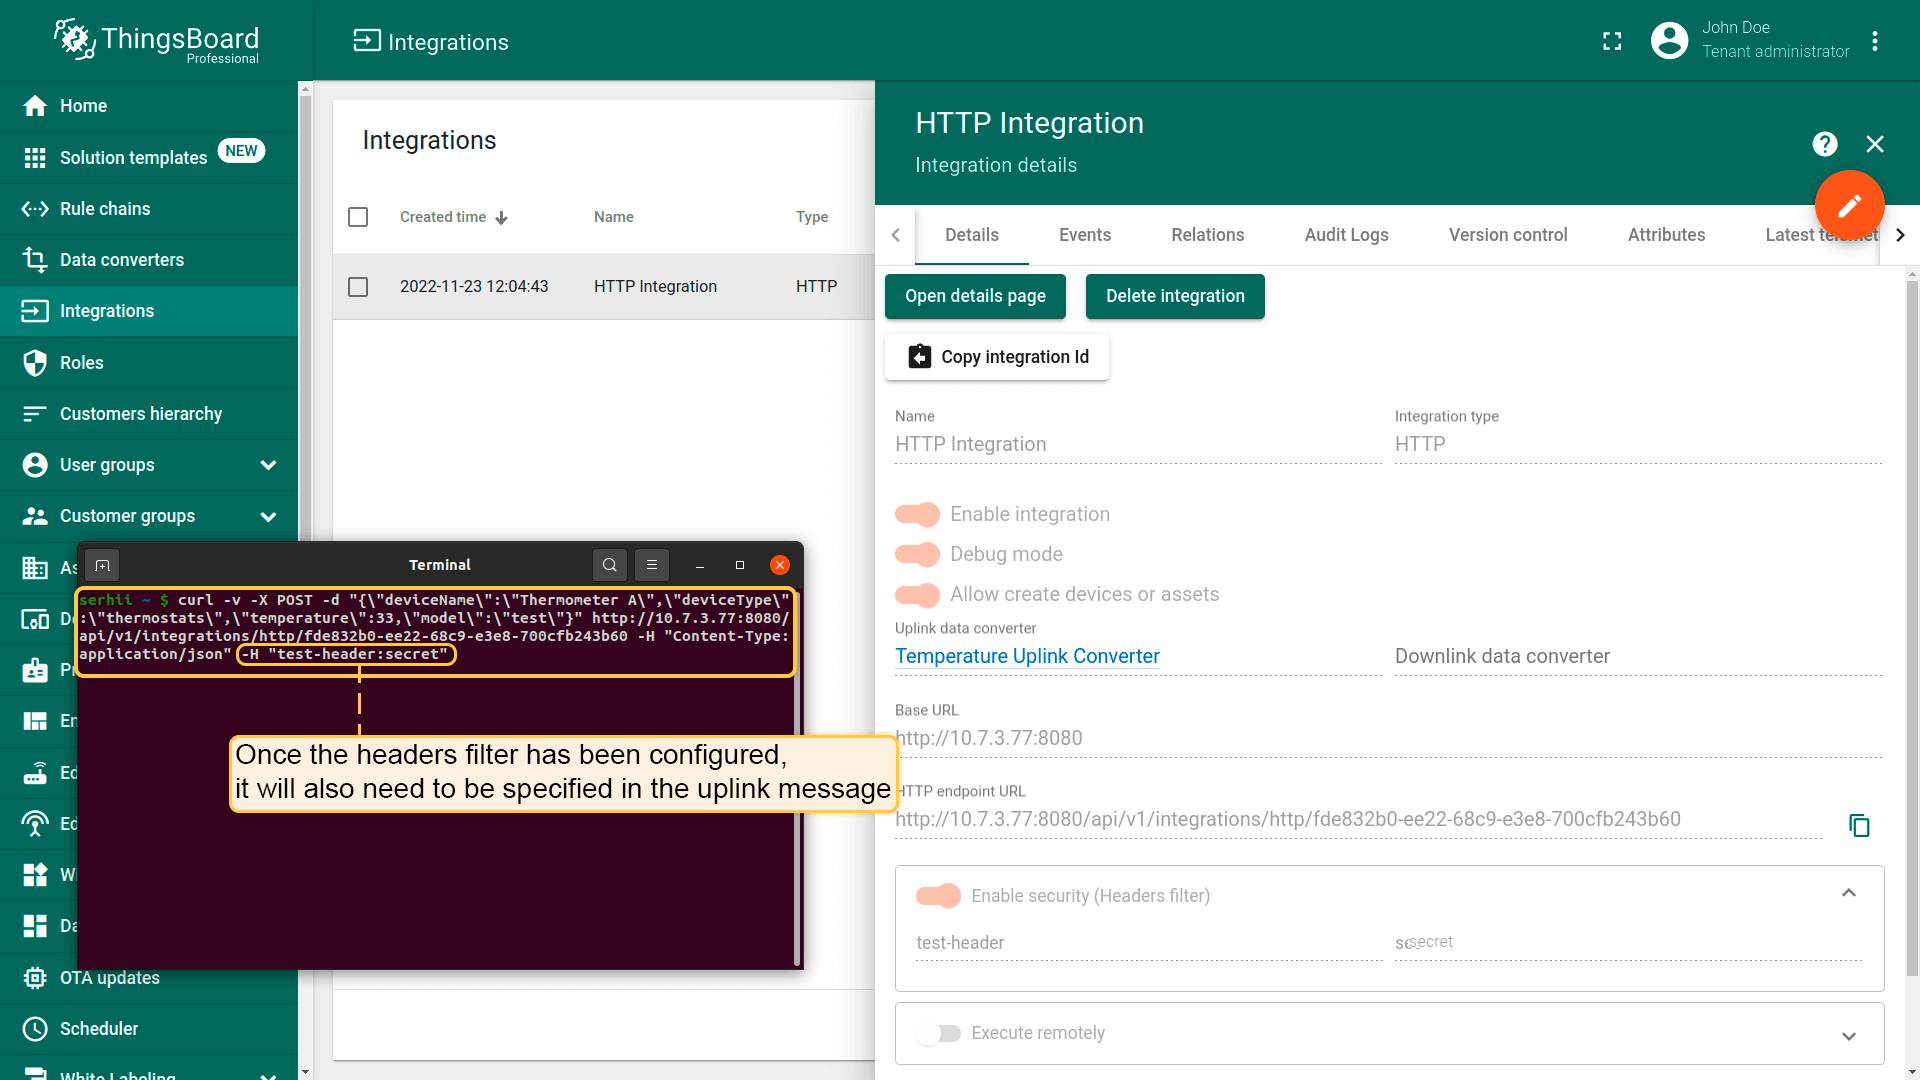
Task: Toggle Enable integration switch
Action: [917, 514]
